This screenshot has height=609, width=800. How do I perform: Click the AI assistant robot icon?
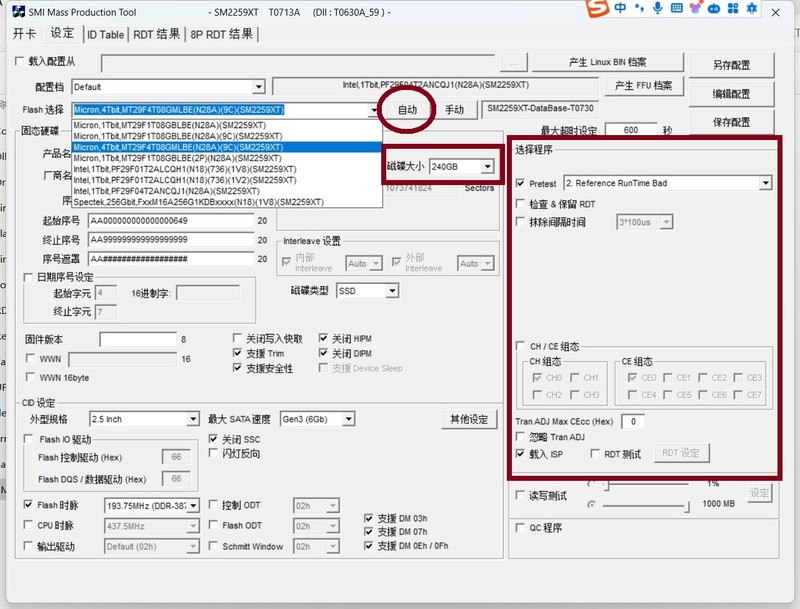click(714, 11)
